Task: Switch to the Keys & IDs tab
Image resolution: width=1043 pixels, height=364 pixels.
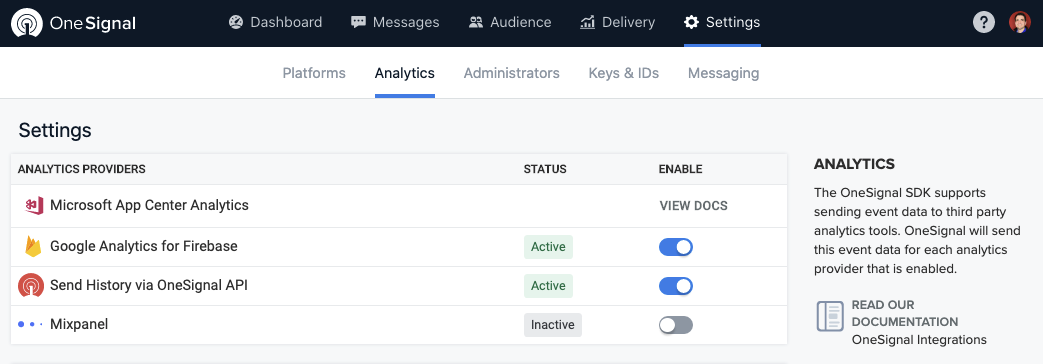Action: pyautogui.click(x=623, y=73)
